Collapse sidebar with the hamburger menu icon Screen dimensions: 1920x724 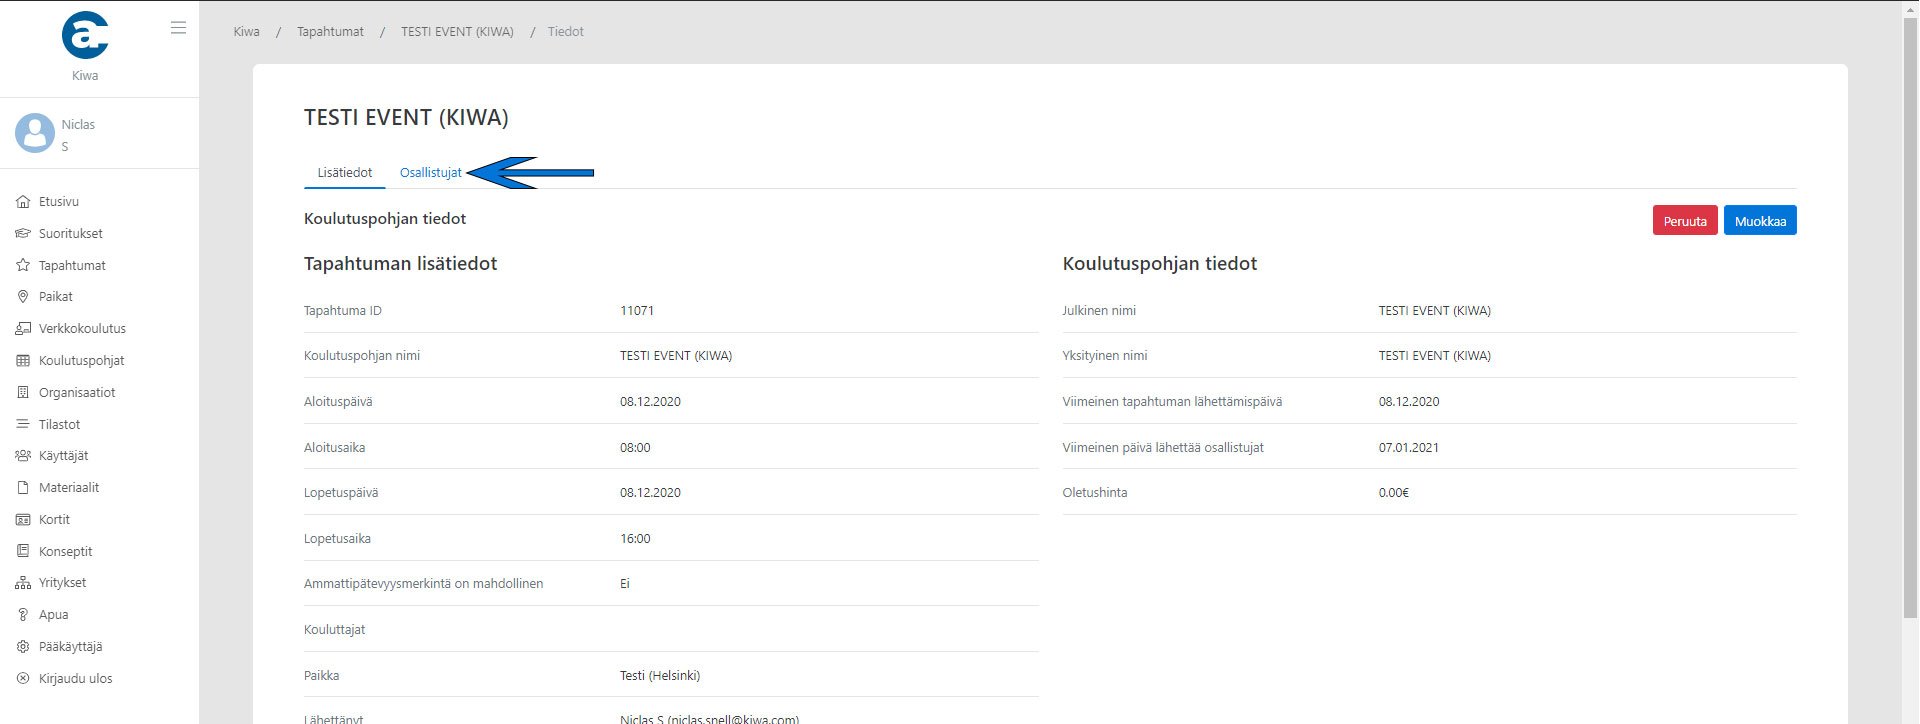point(178,28)
